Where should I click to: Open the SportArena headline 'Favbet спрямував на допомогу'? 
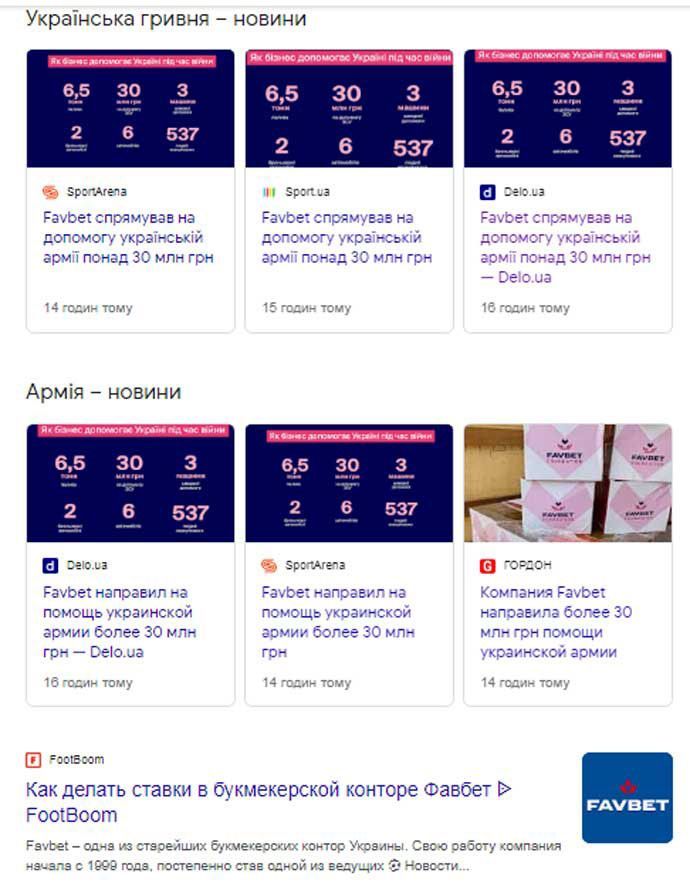128,238
